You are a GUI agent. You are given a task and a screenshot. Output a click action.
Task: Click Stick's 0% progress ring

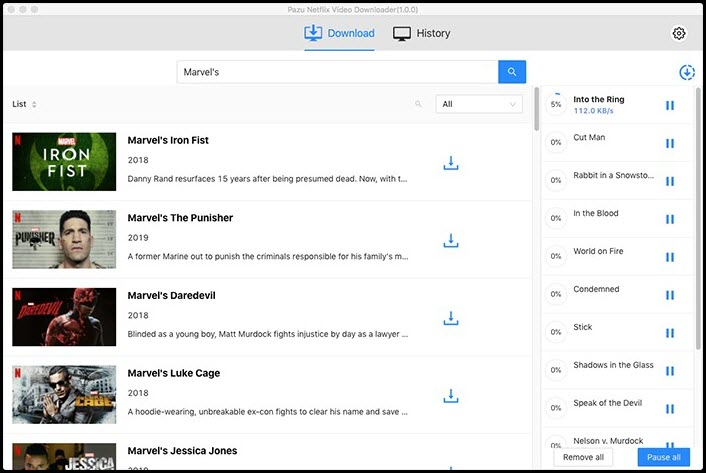click(x=556, y=332)
